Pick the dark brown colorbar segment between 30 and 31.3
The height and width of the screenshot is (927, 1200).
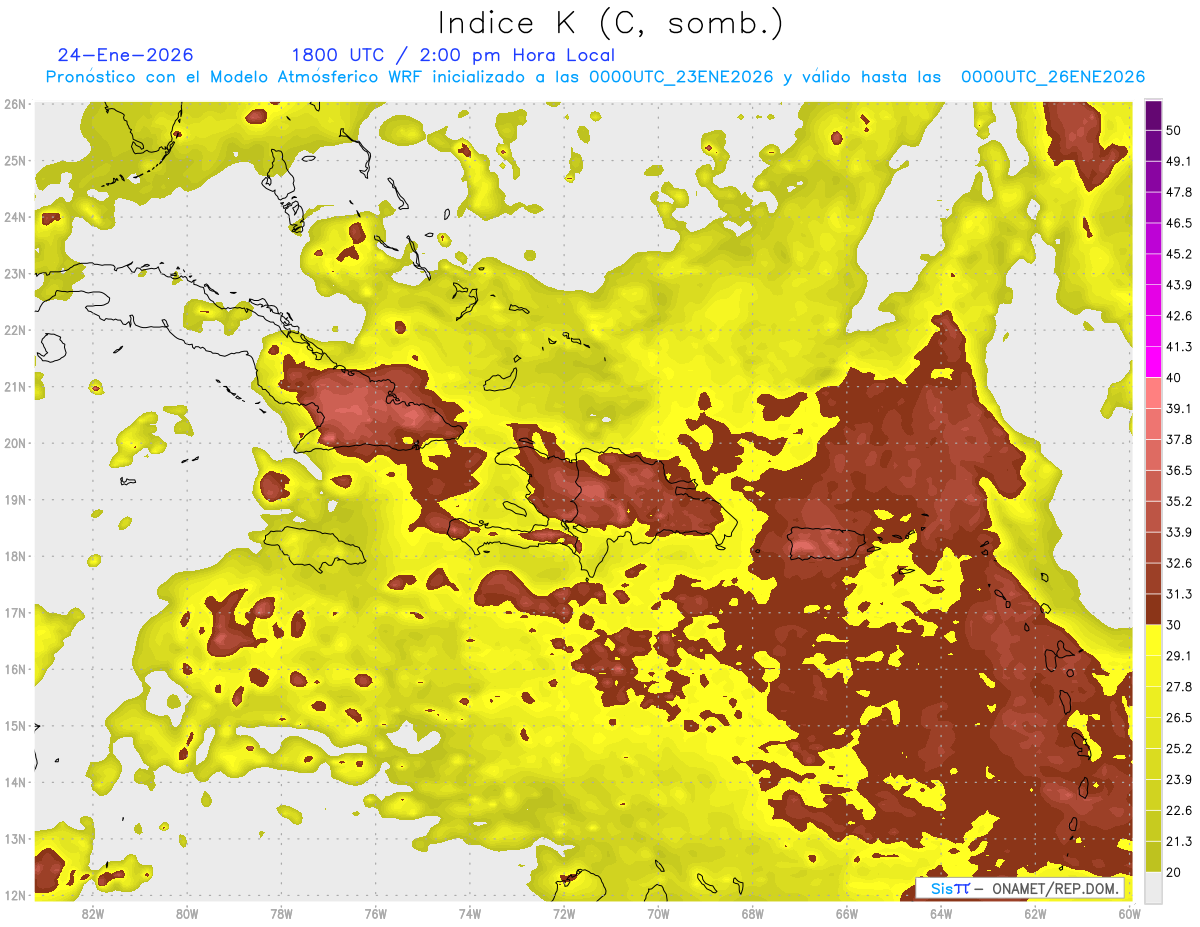[x=1153, y=609]
